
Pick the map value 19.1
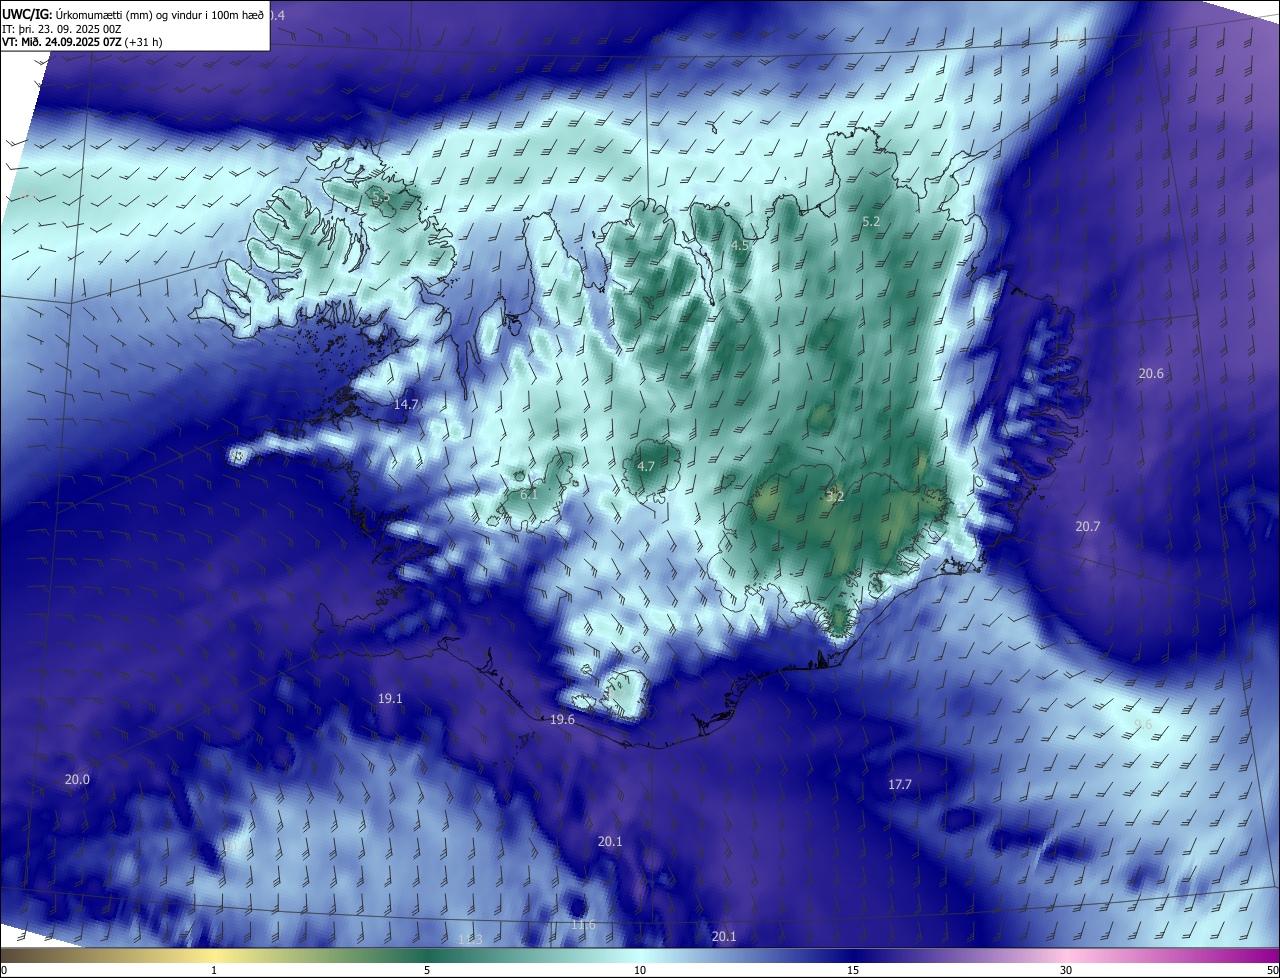[x=390, y=699]
